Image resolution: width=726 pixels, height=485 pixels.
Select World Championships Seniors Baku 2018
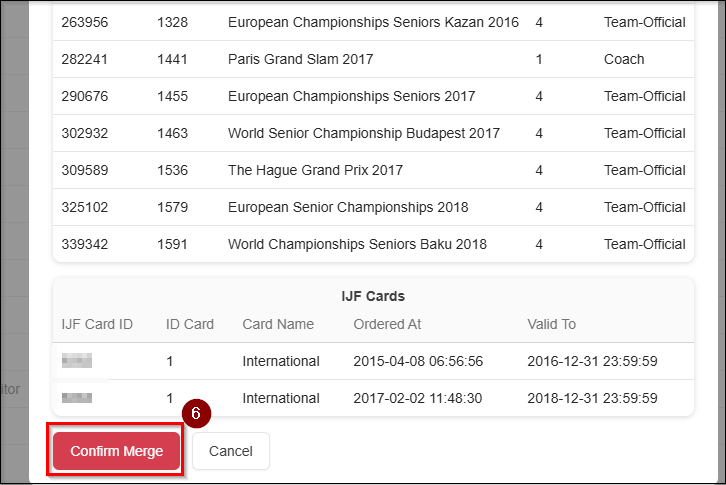[x=357, y=244]
